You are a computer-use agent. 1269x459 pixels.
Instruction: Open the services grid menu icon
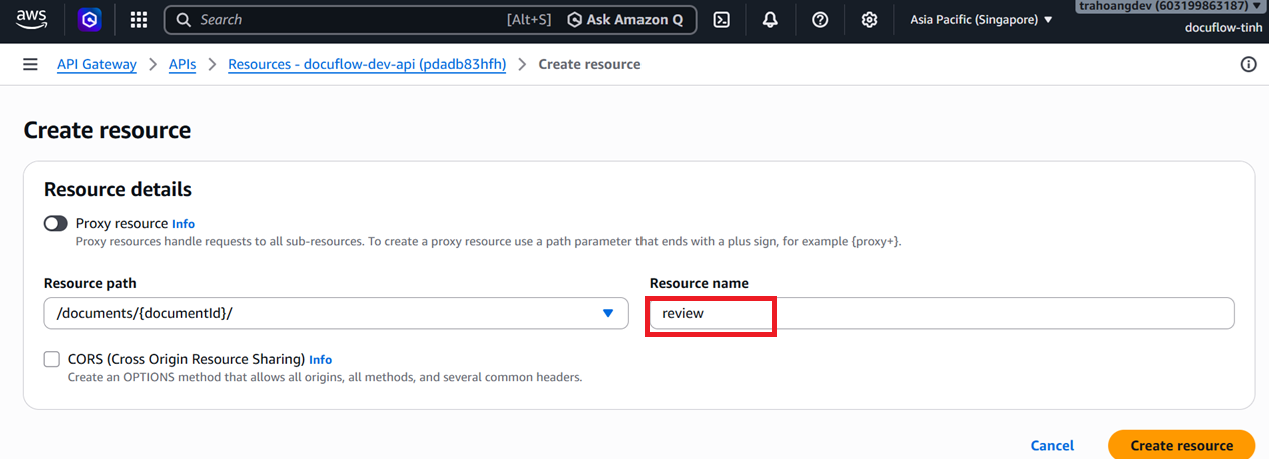pos(139,19)
